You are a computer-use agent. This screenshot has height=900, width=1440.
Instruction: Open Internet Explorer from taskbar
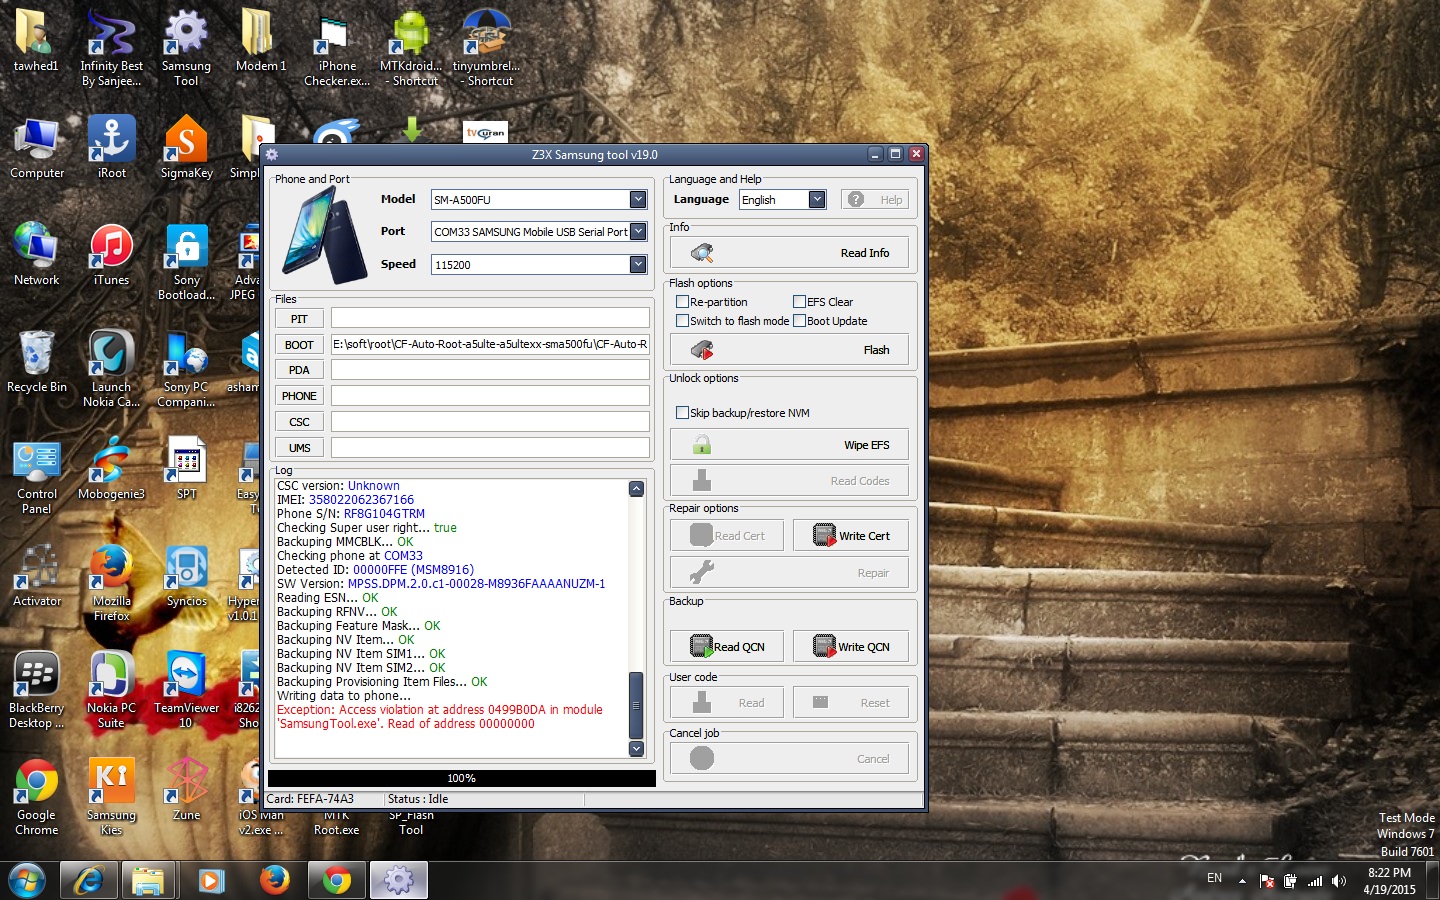88,880
